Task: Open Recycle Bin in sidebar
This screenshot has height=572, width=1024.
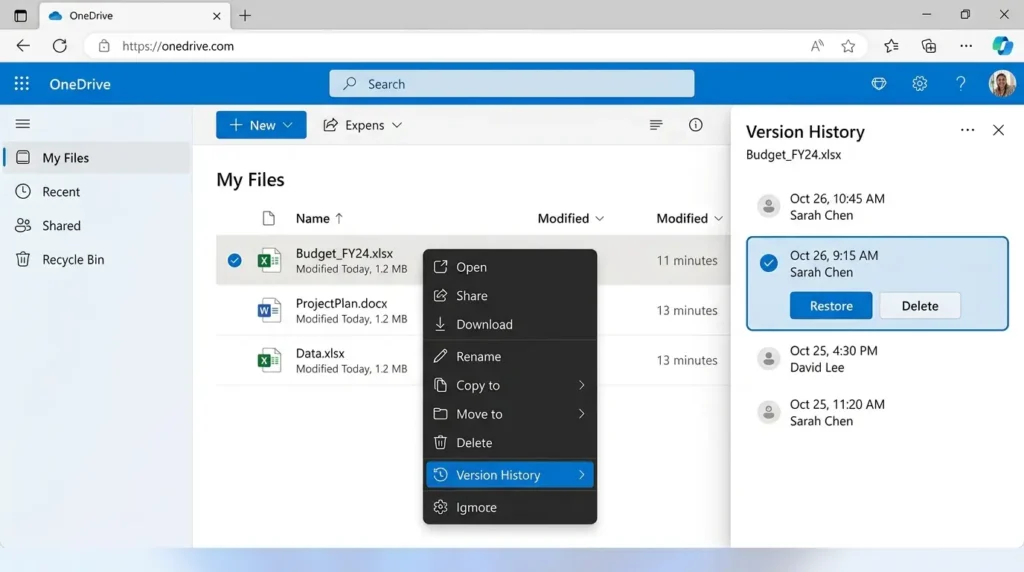Action: point(97,260)
